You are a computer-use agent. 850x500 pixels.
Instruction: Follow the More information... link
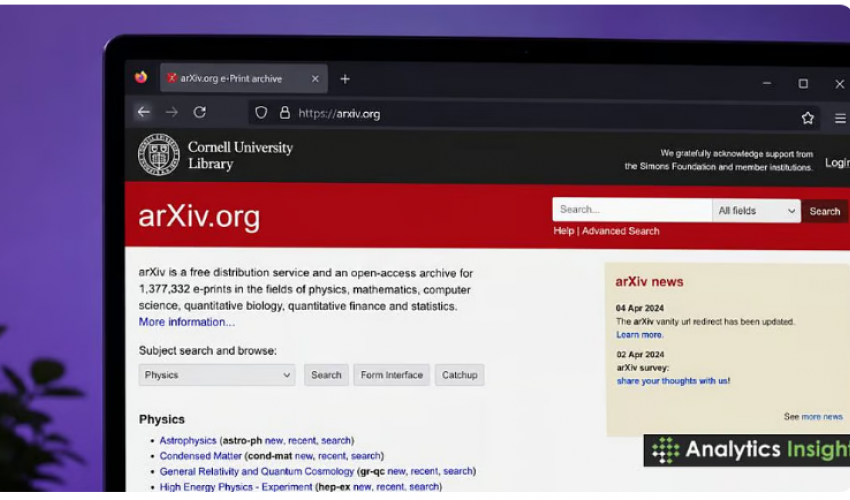[x=186, y=322]
